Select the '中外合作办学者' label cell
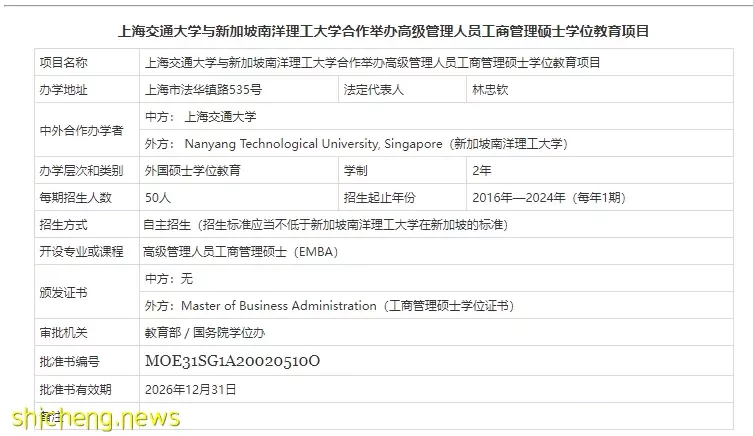The height and width of the screenshot is (436, 753). coord(87,130)
